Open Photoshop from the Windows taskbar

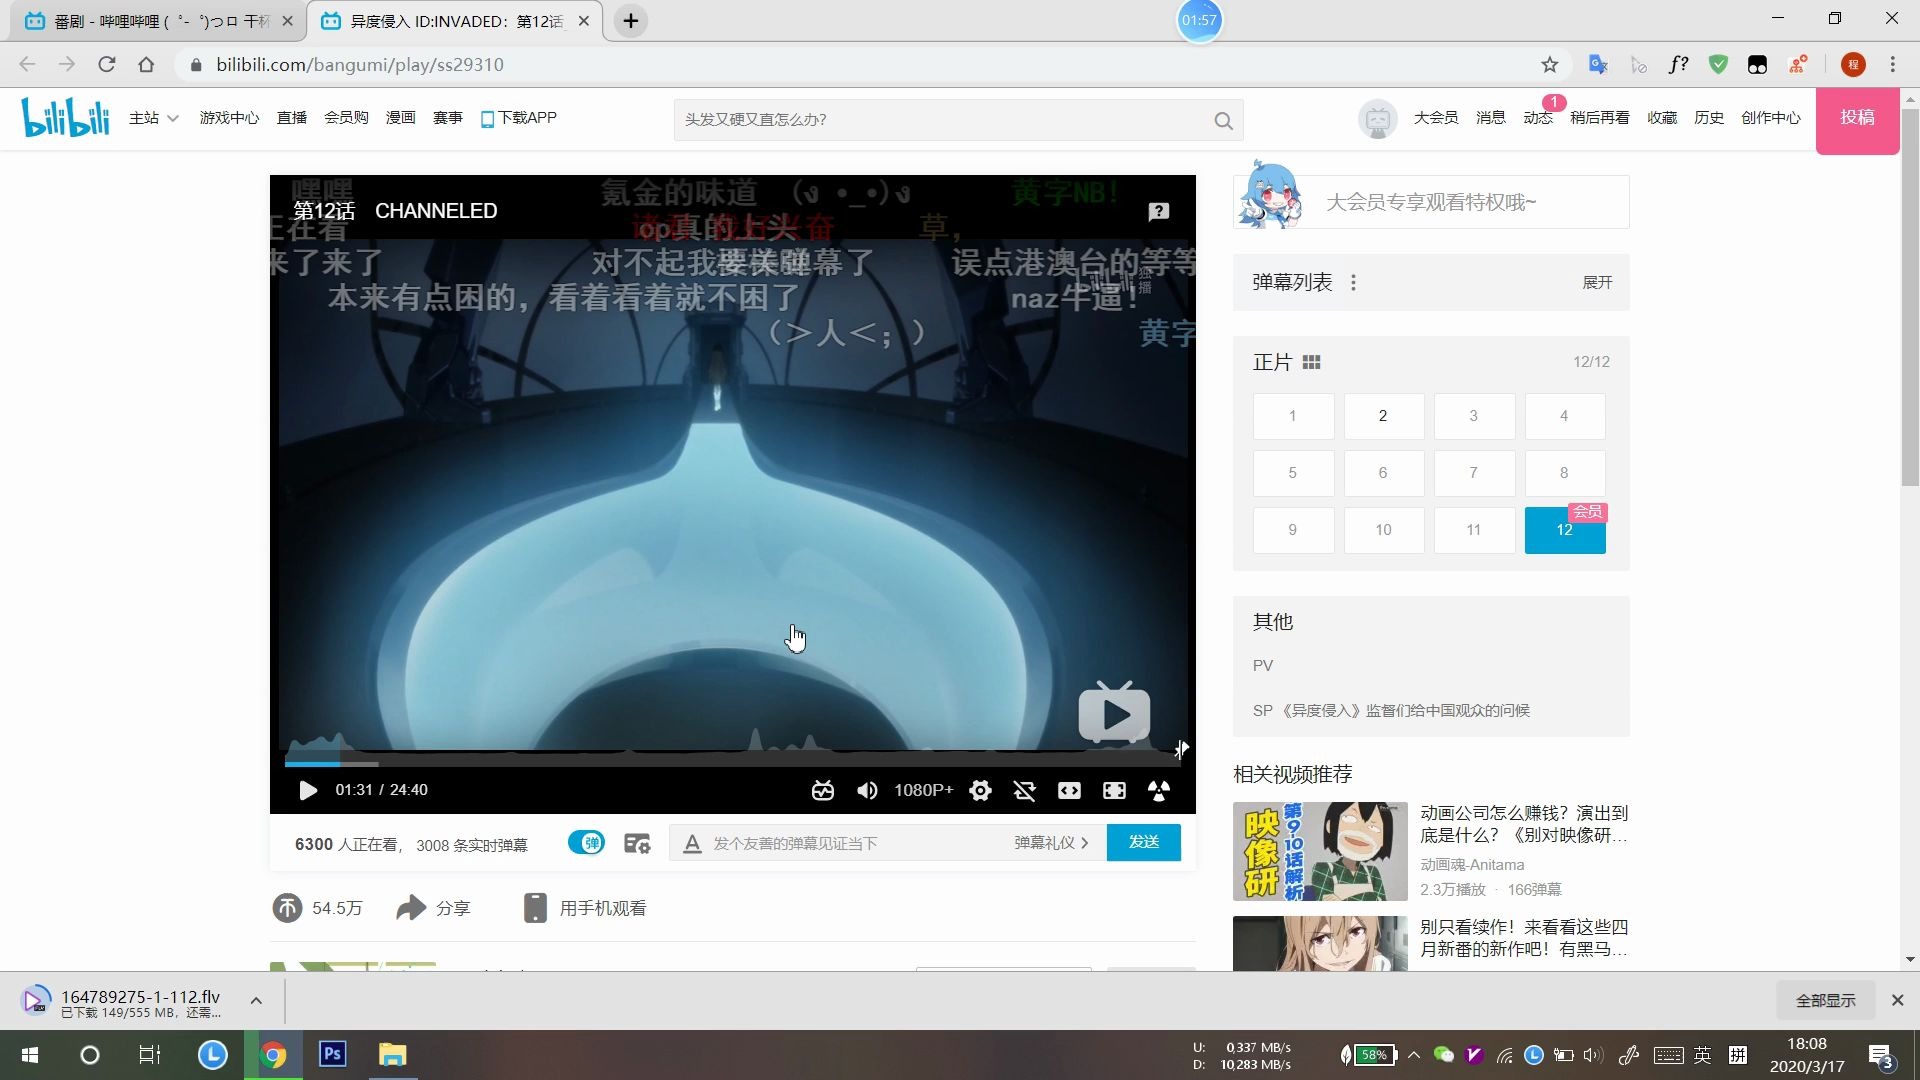pyautogui.click(x=333, y=1054)
